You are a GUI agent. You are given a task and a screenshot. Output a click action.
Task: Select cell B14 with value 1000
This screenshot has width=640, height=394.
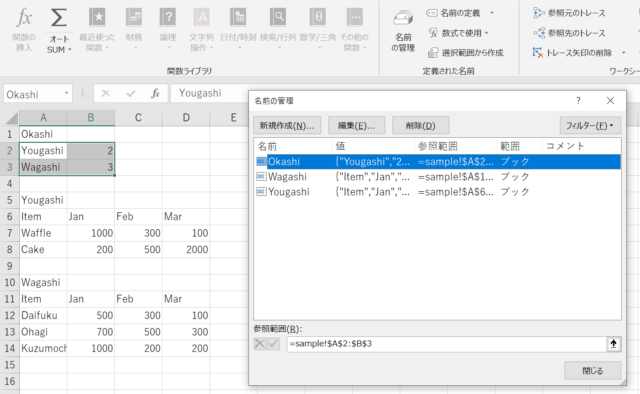tap(91, 348)
